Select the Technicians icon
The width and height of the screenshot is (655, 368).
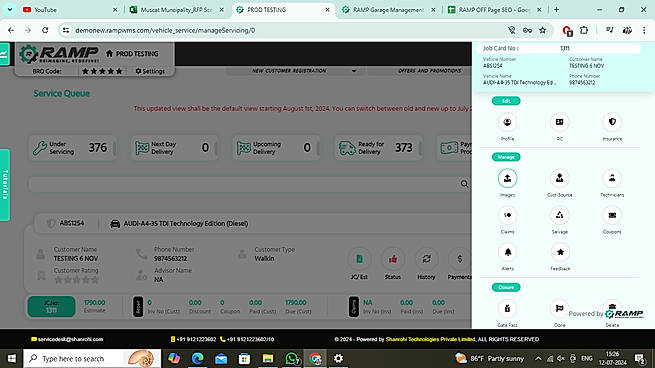pos(612,178)
